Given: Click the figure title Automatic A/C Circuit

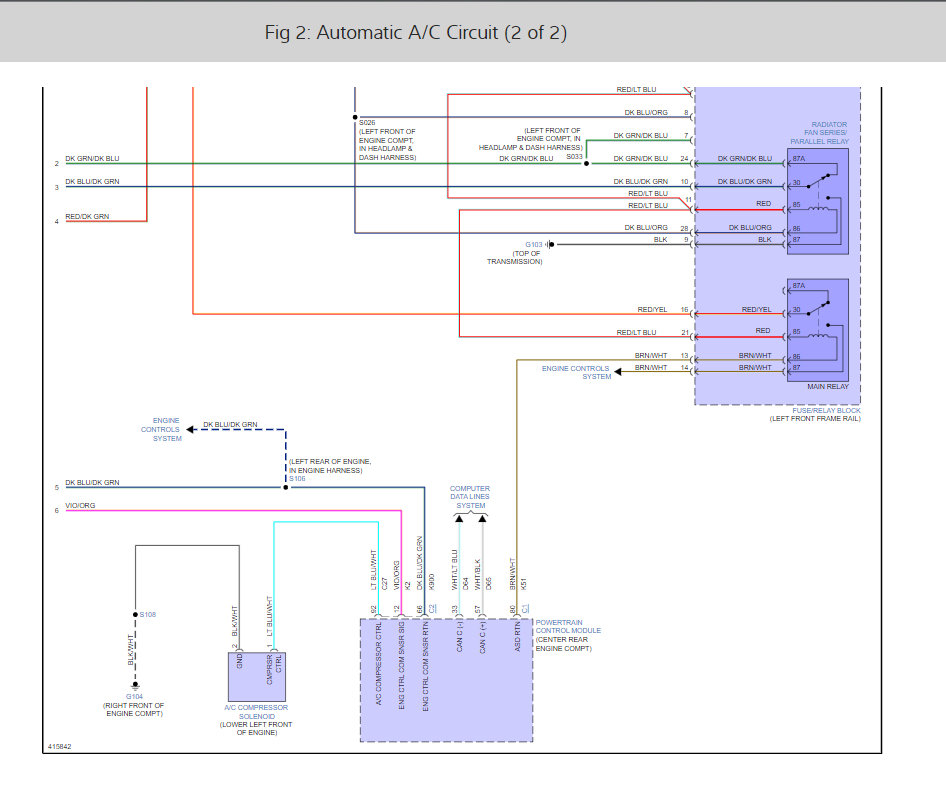Looking at the screenshot, I should 416,33.
